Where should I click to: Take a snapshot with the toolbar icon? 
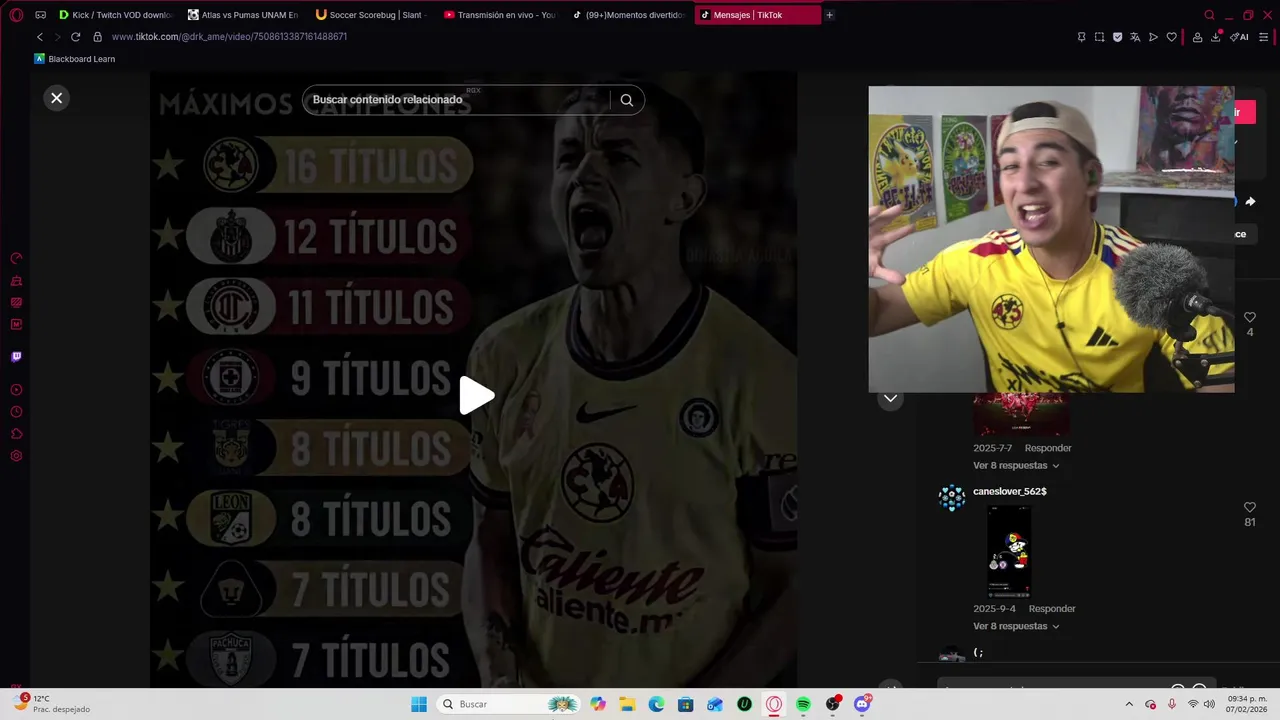coord(1099,37)
